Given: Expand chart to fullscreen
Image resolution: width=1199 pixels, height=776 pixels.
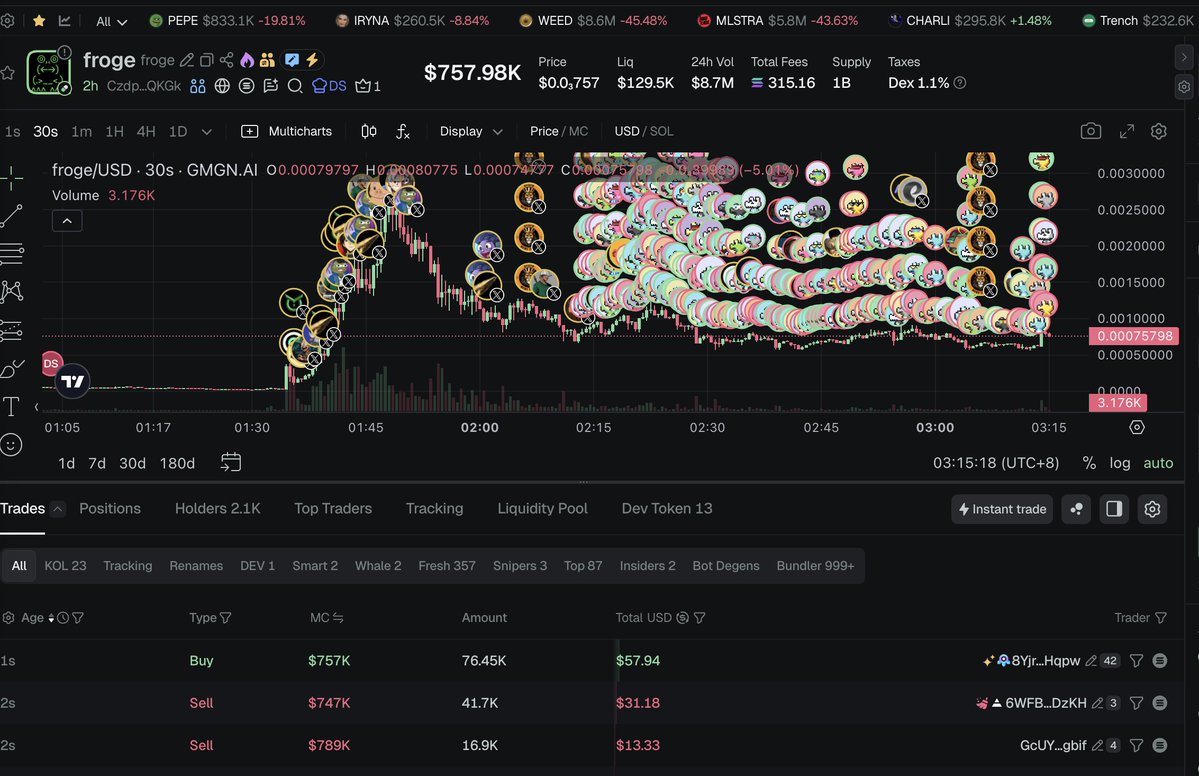Looking at the screenshot, I should click(1126, 131).
